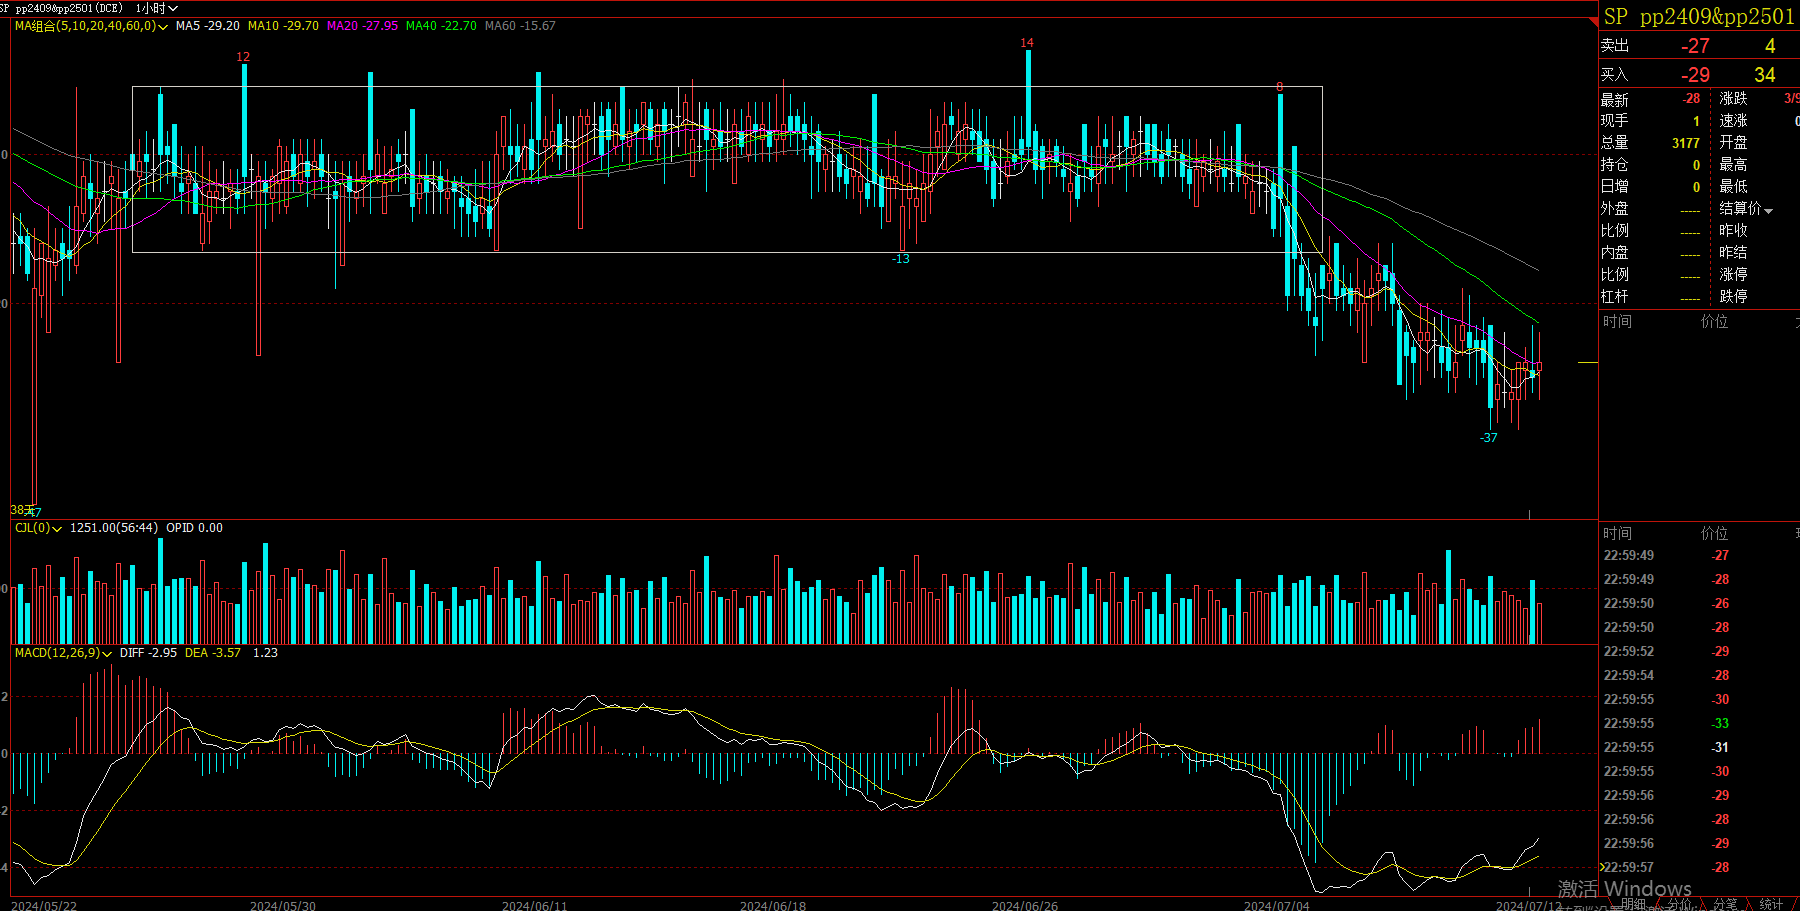Click the red corner triangle beside quote panel
This screenshot has height=911, width=1800.
point(1594,20)
